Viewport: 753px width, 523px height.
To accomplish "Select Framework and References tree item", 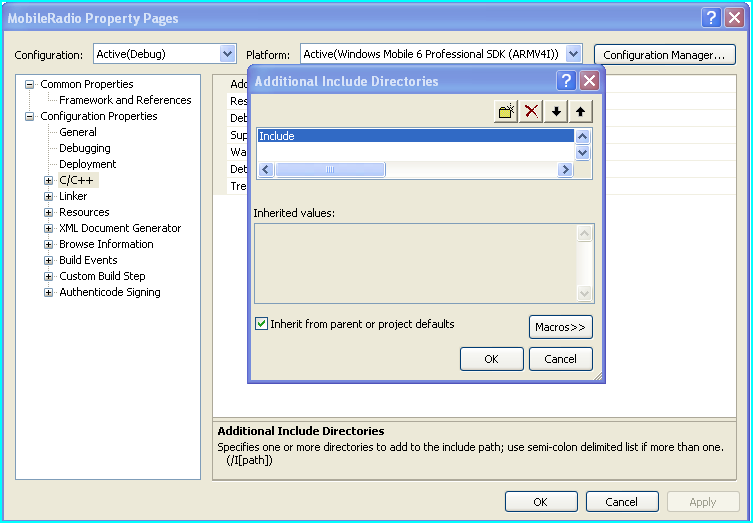I will 125,100.
